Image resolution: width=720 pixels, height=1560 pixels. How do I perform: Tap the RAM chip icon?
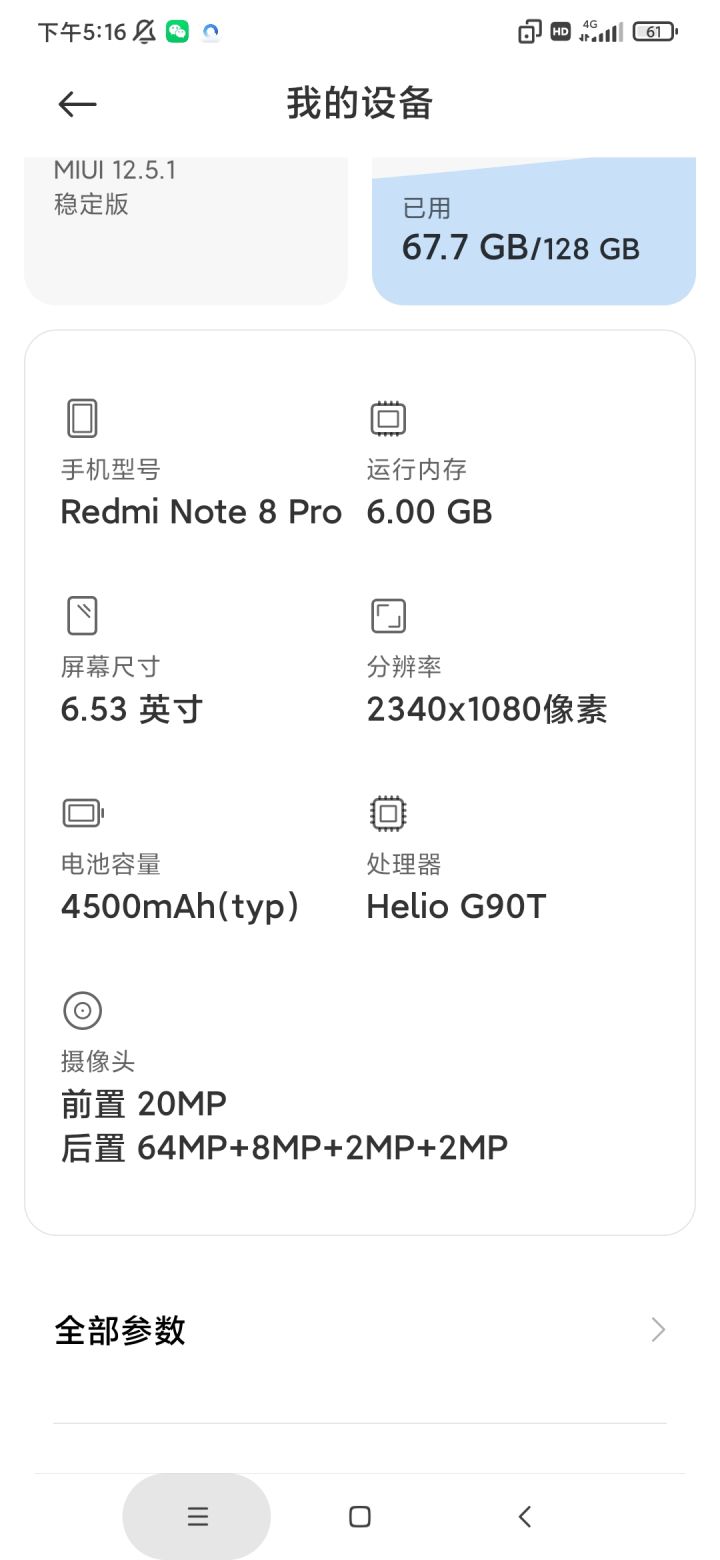388,418
